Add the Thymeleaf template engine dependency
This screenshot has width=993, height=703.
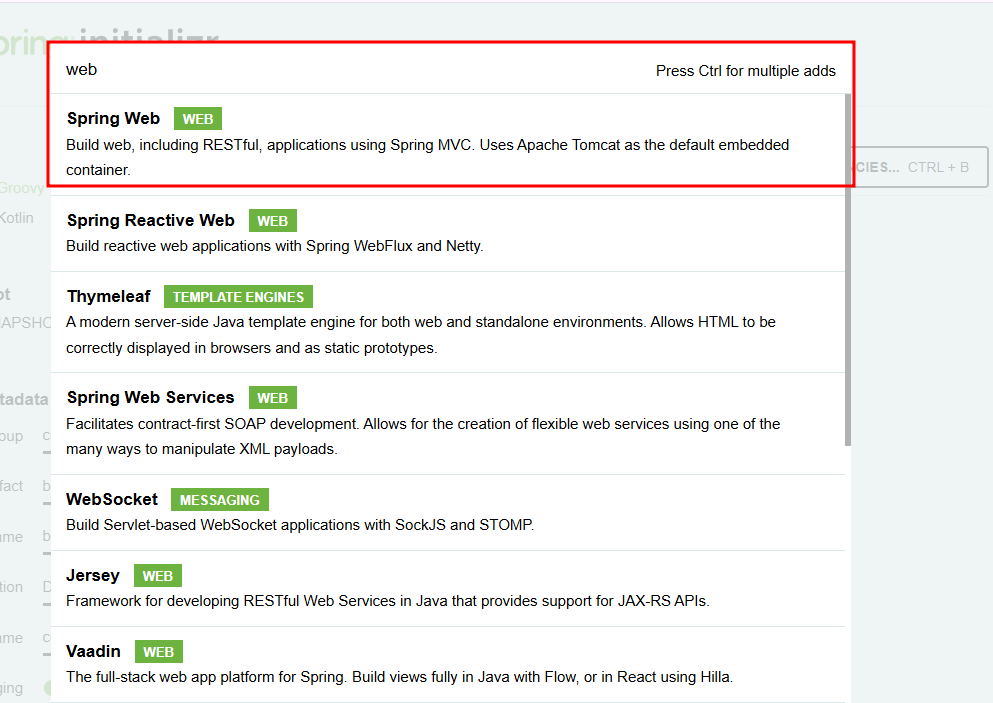[448, 322]
